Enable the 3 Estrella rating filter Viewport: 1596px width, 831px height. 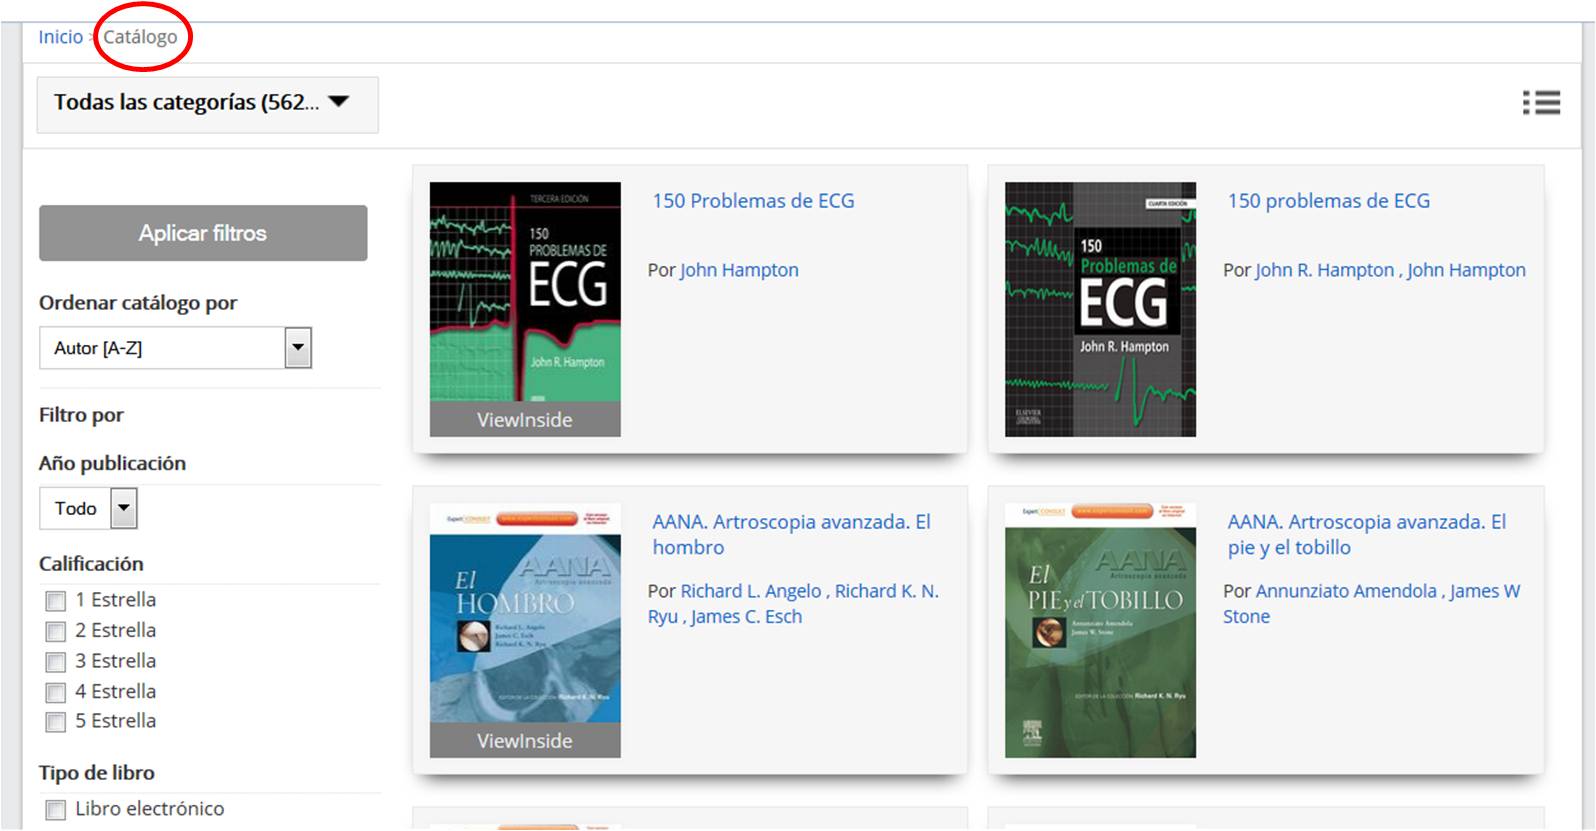tap(56, 662)
